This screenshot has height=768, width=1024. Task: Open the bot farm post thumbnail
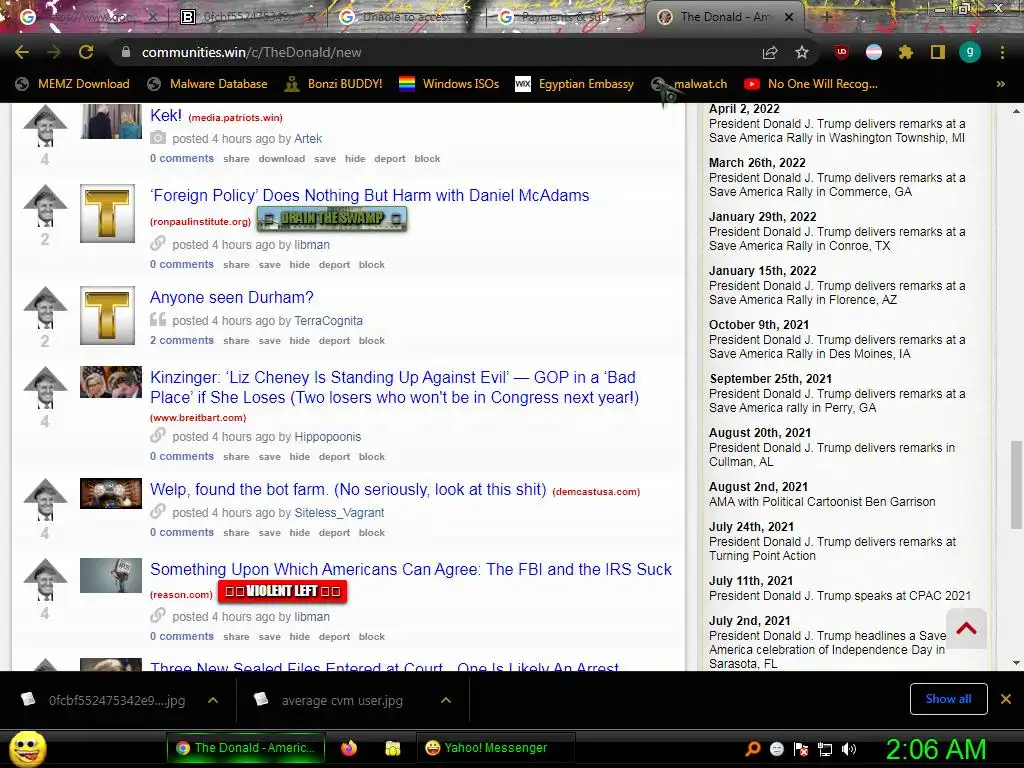[x=111, y=494]
